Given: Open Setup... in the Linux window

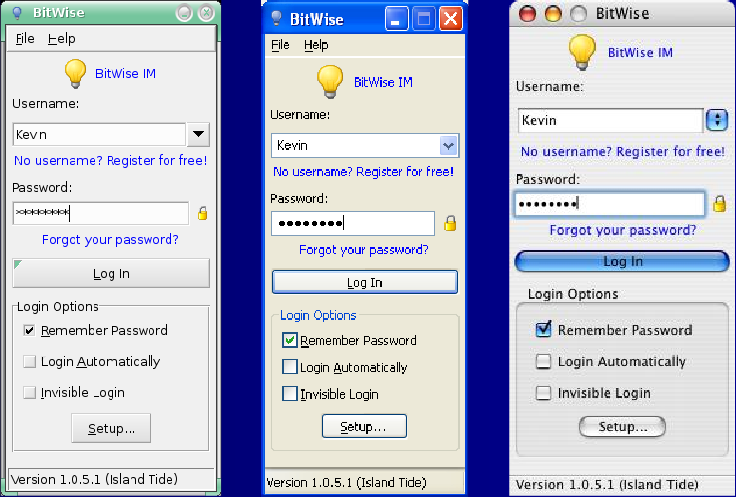Looking at the screenshot, I should click(111, 428).
